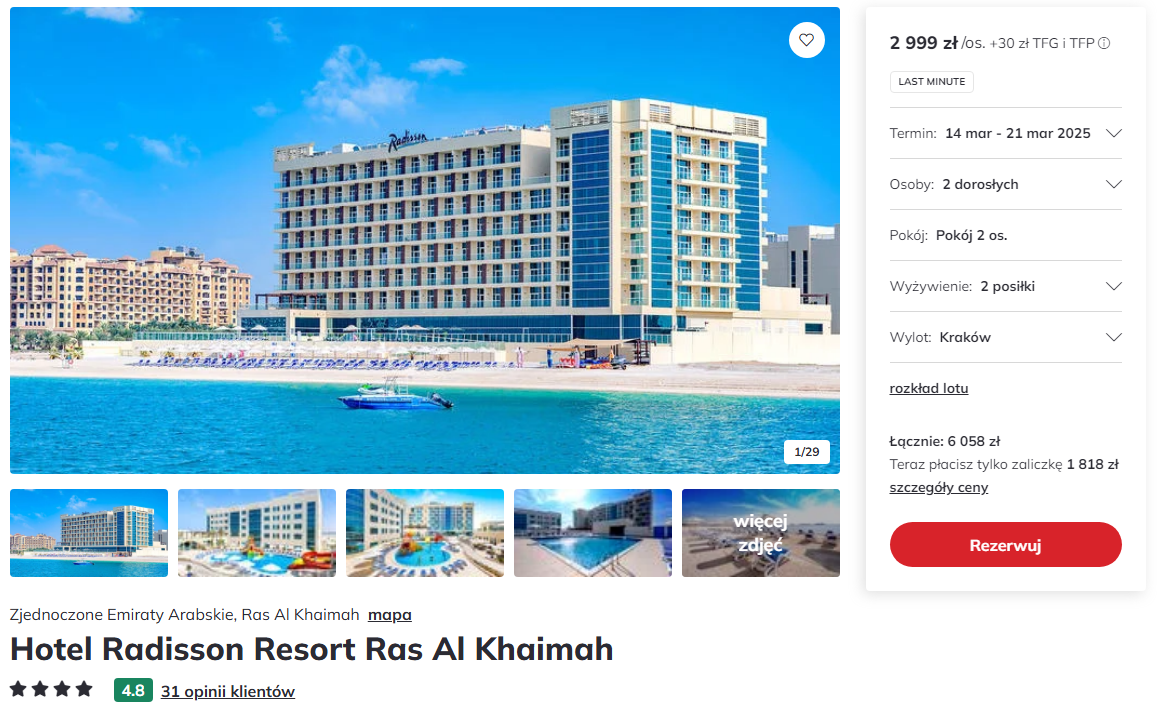Viewport: 1157px width, 711px height.
Task: Expand the Wyżywienie meals dropdown
Action: coord(1005,286)
